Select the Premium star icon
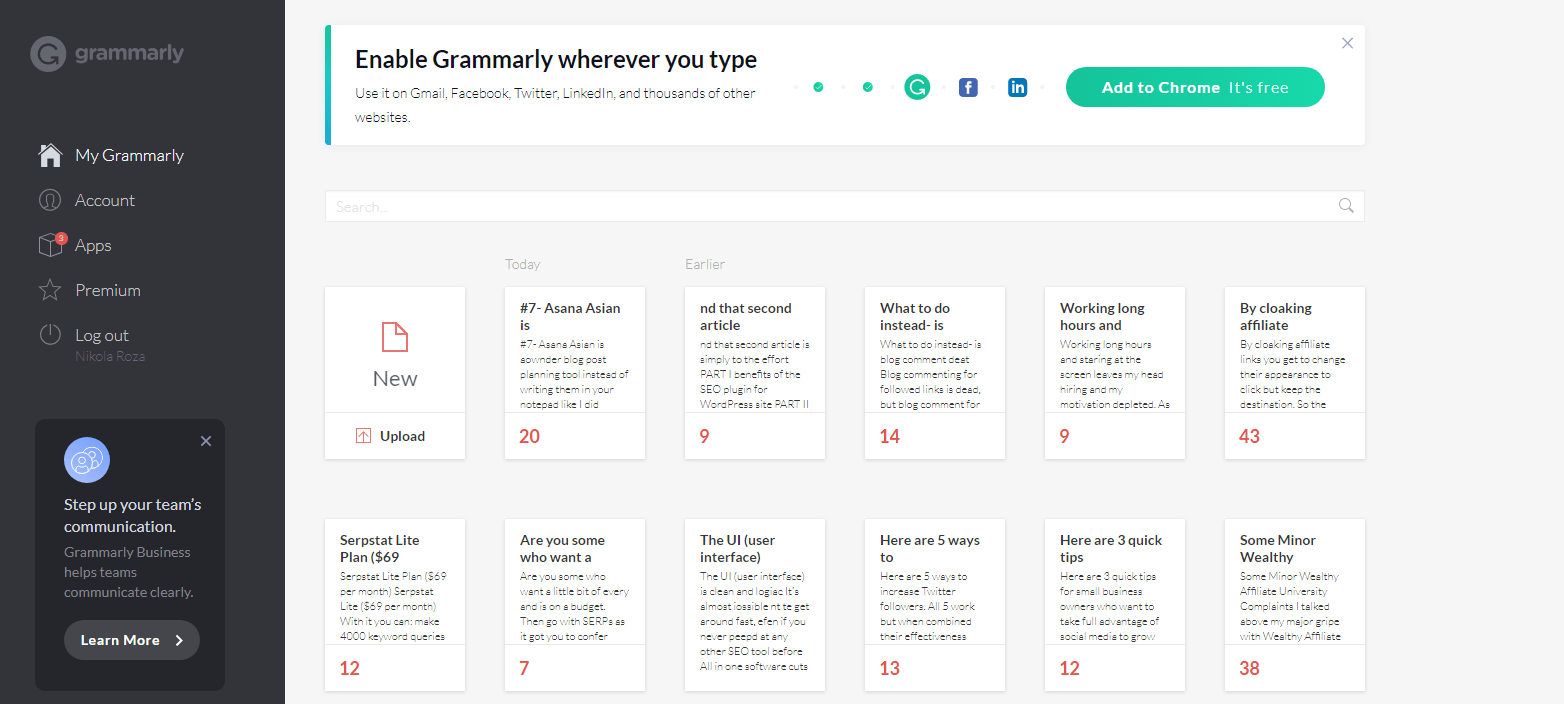The width and height of the screenshot is (1564, 704). [50, 290]
